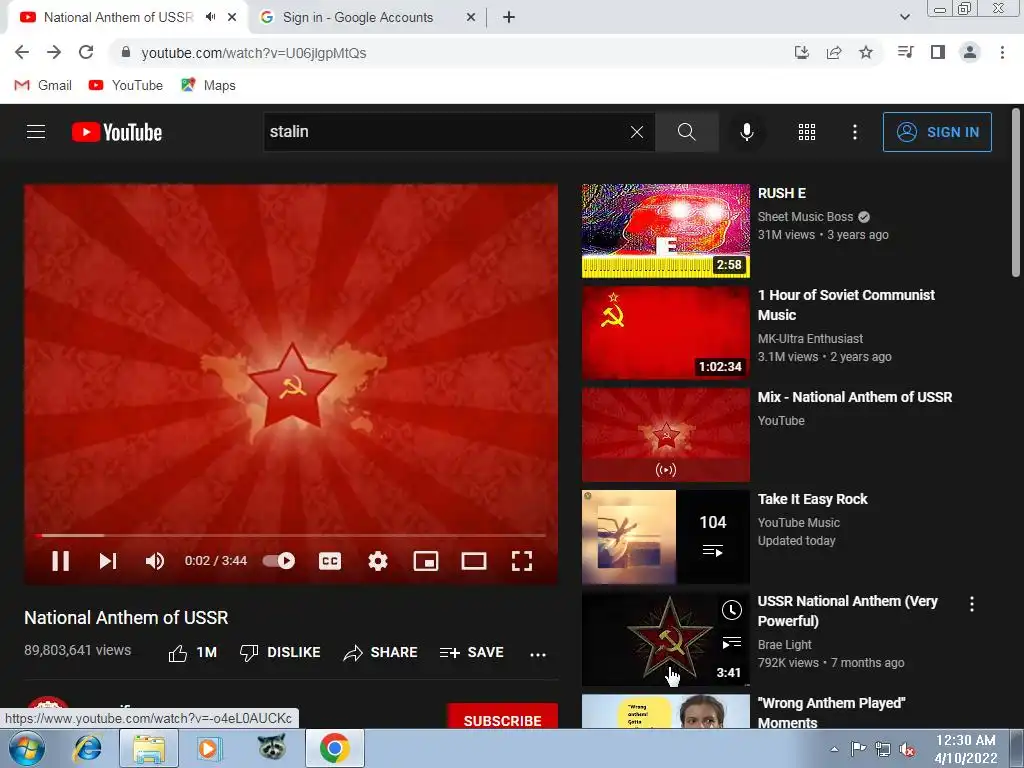The height and width of the screenshot is (768, 1024).
Task: Pause the video playback
Action: 60,561
